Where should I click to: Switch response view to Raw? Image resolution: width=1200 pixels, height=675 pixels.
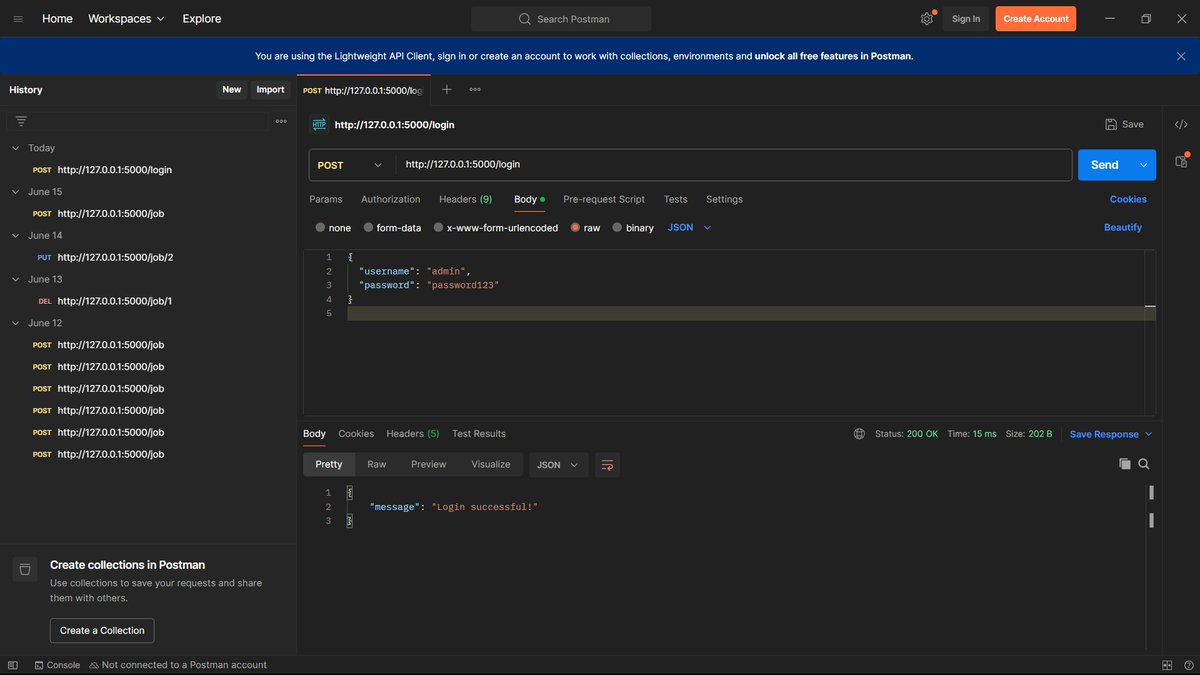376,464
